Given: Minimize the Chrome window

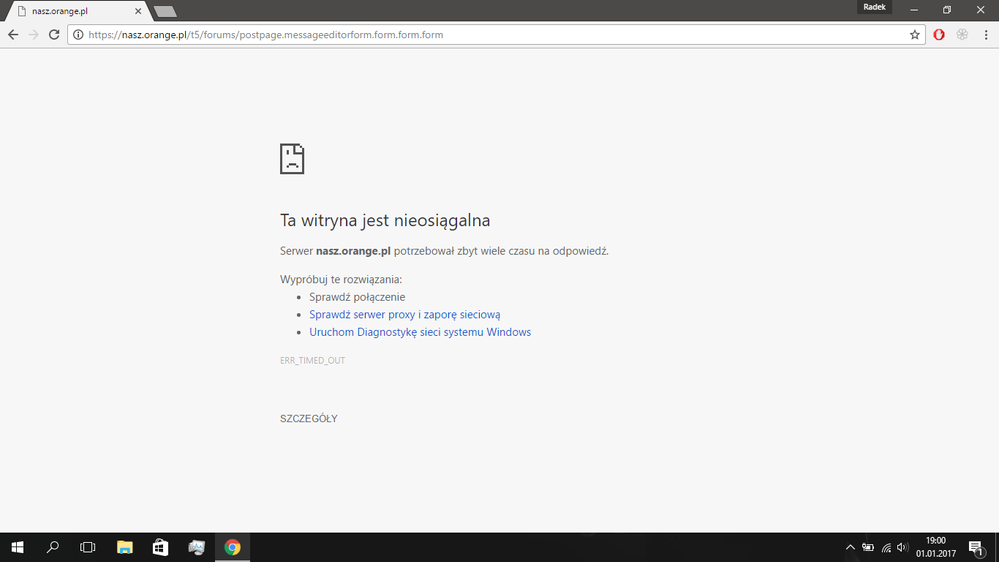Looking at the screenshot, I should tap(914, 10).
